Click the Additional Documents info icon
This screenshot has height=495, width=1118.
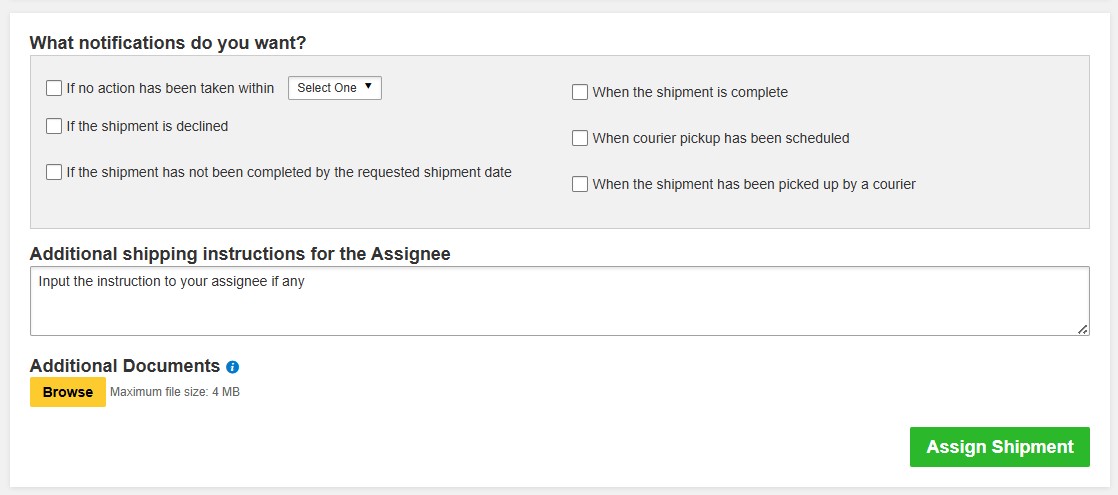pos(232,367)
